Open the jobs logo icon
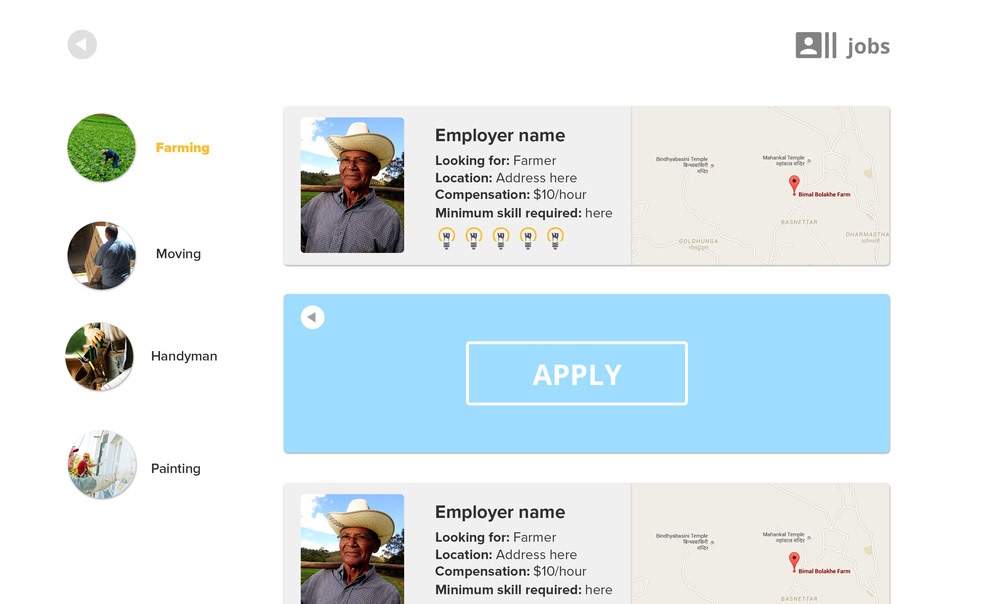This screenshot has height=604, width=1000. 816,45
